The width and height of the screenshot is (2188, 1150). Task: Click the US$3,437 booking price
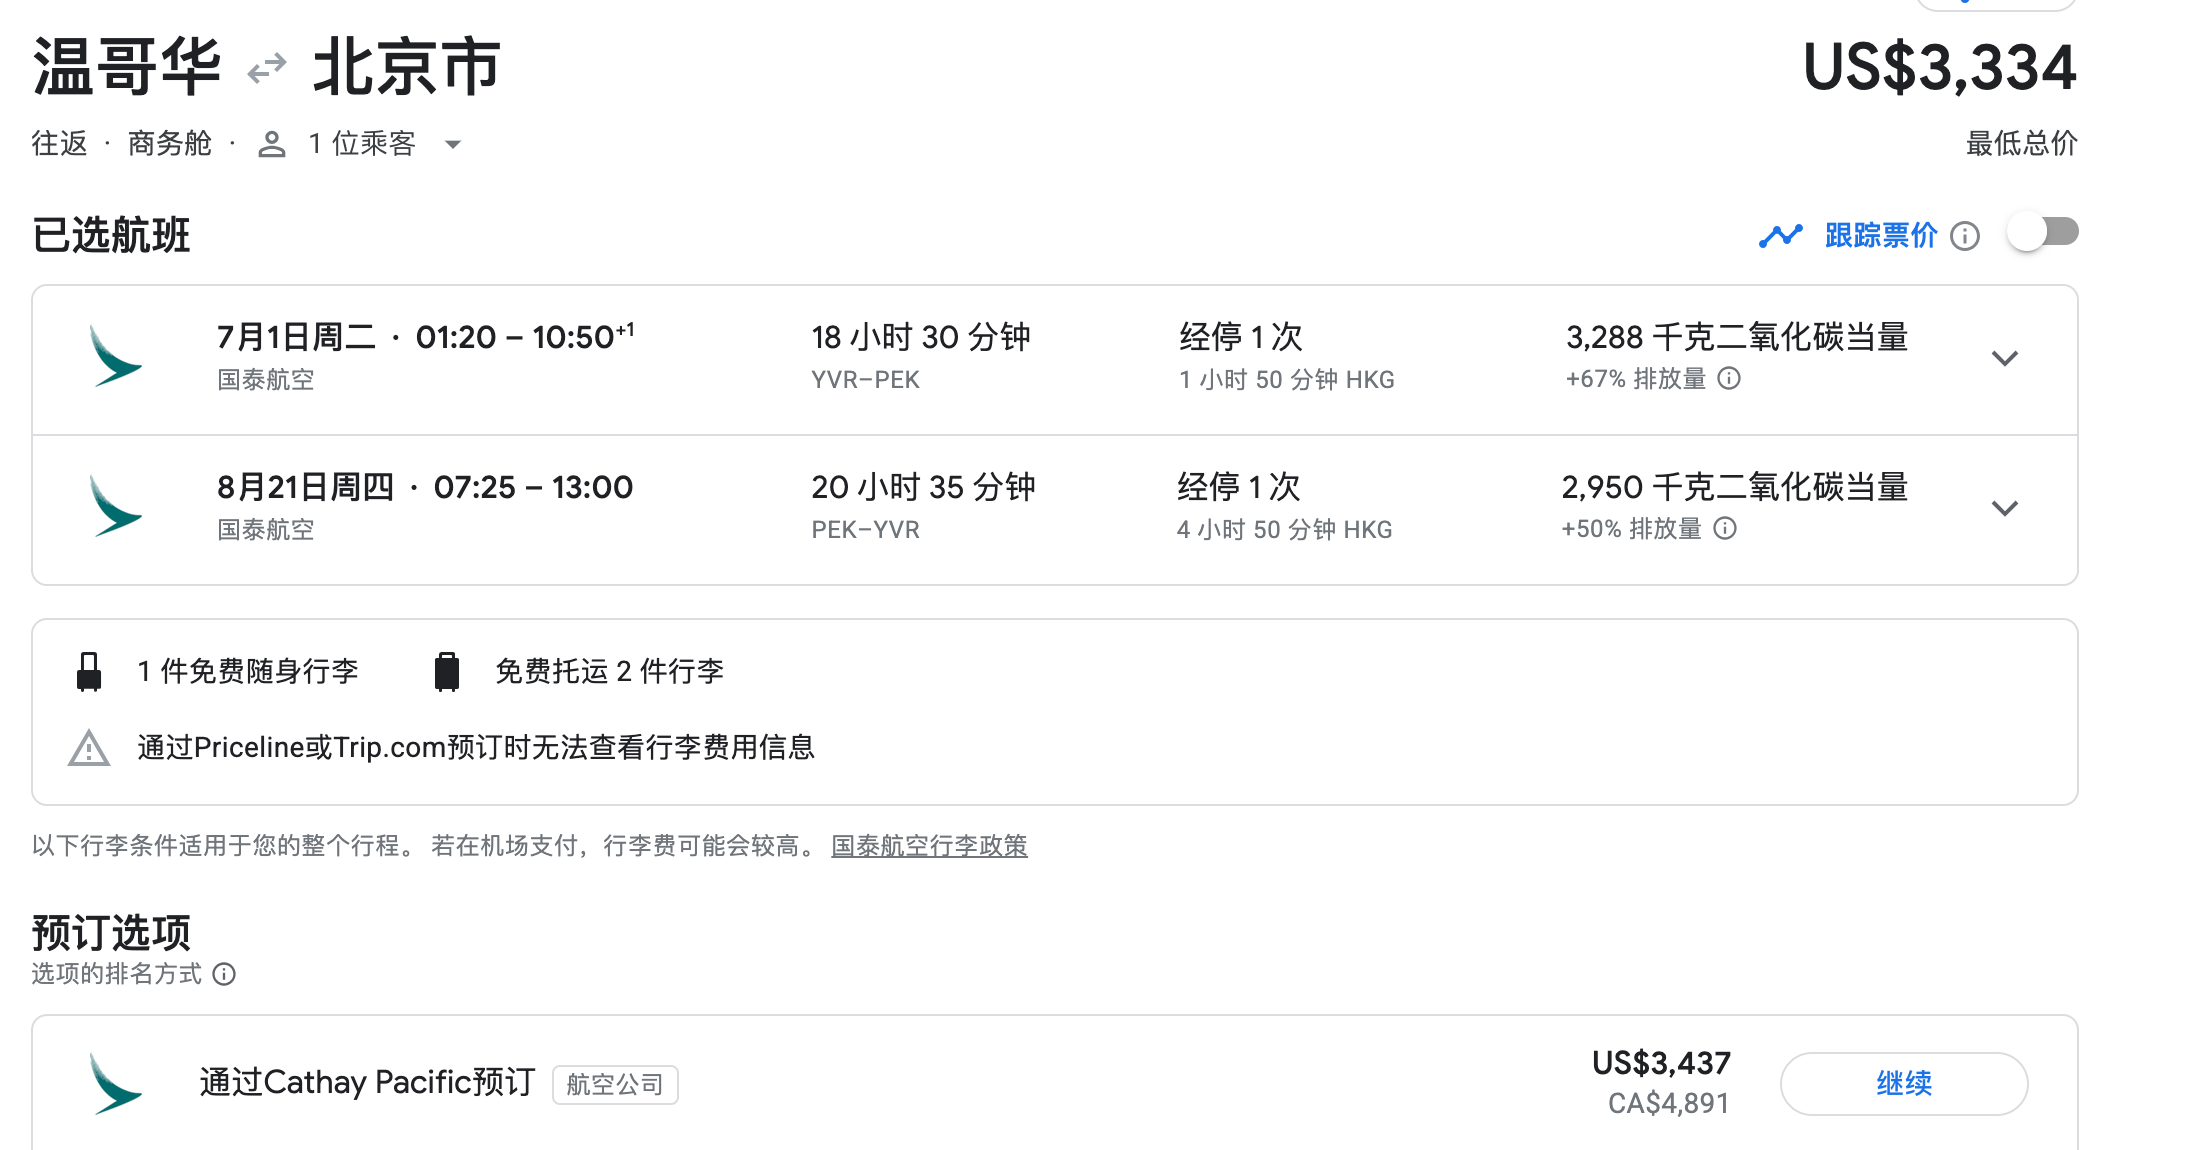1661,1063
